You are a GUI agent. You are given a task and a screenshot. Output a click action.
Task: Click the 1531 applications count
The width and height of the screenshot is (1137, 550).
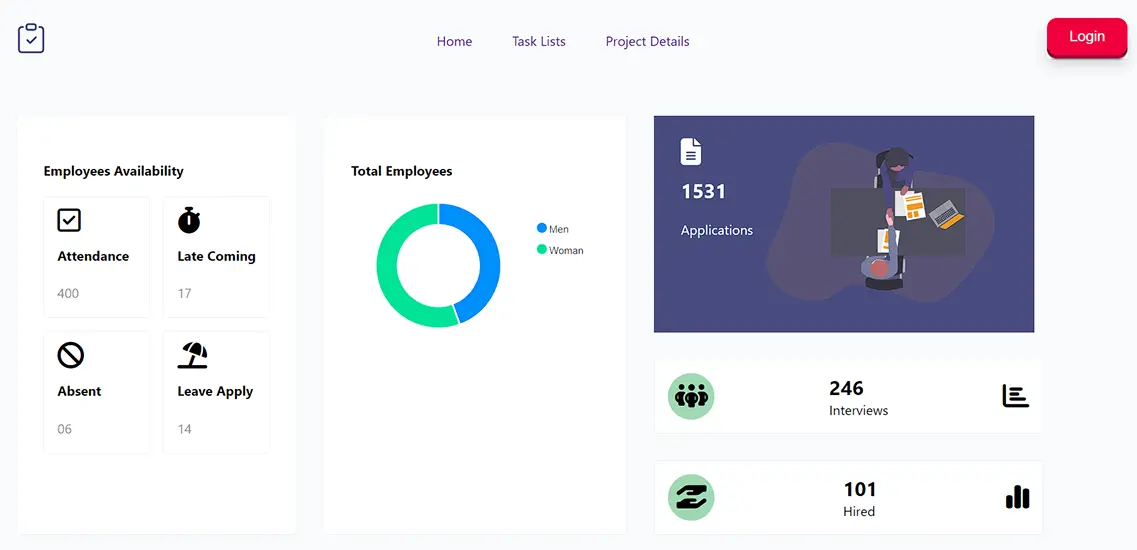click(x=703, y=192)
